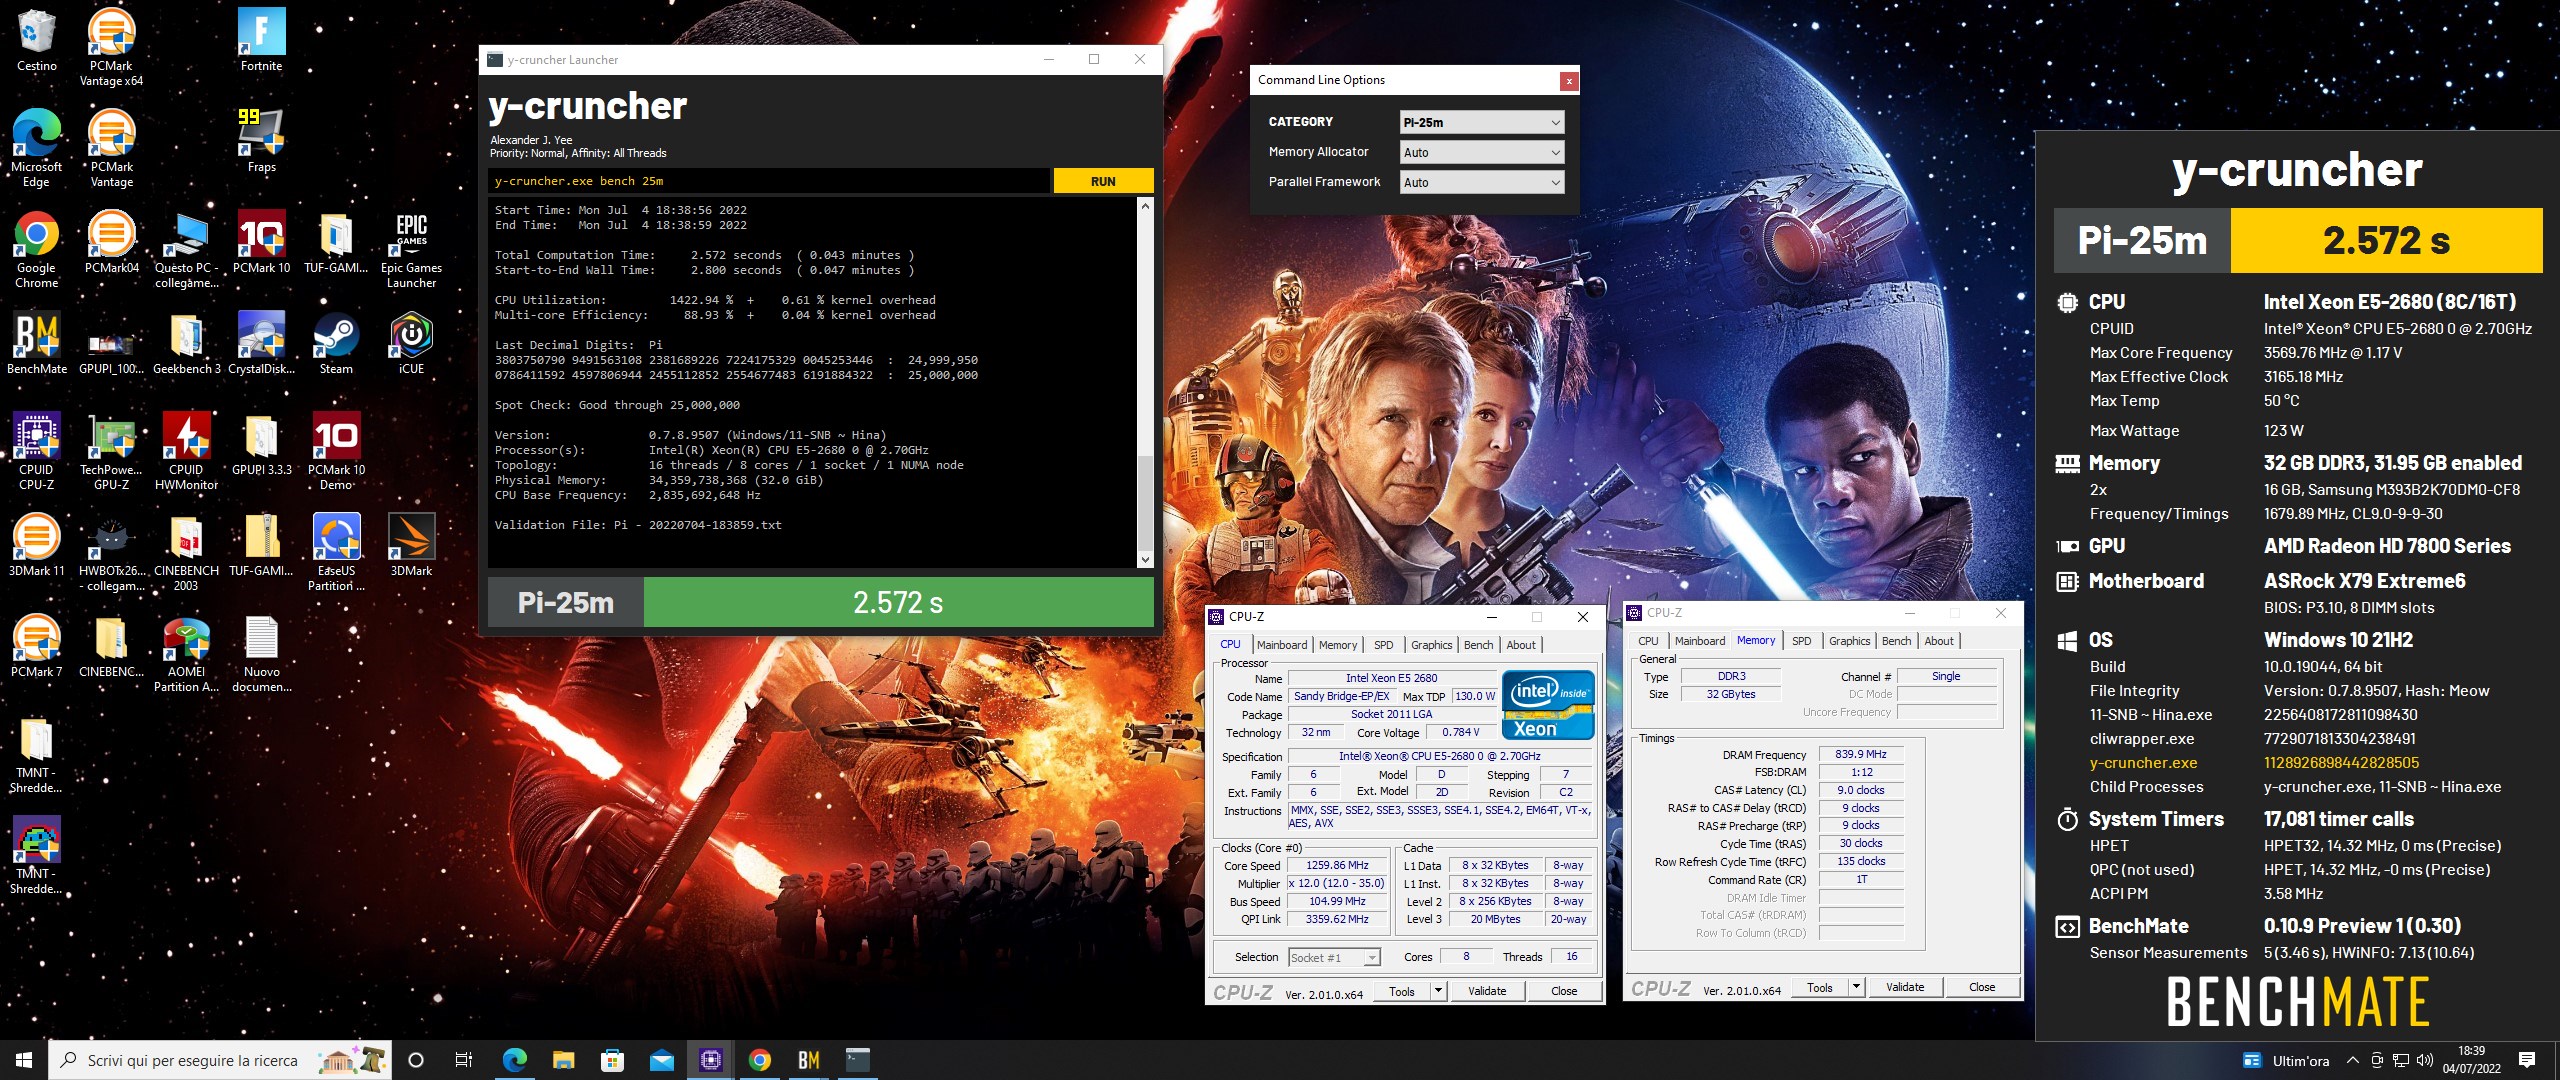Open the notification center icon
The height and width of the screenshot is (1080, 2560).
click(x=2527, y=1060)
